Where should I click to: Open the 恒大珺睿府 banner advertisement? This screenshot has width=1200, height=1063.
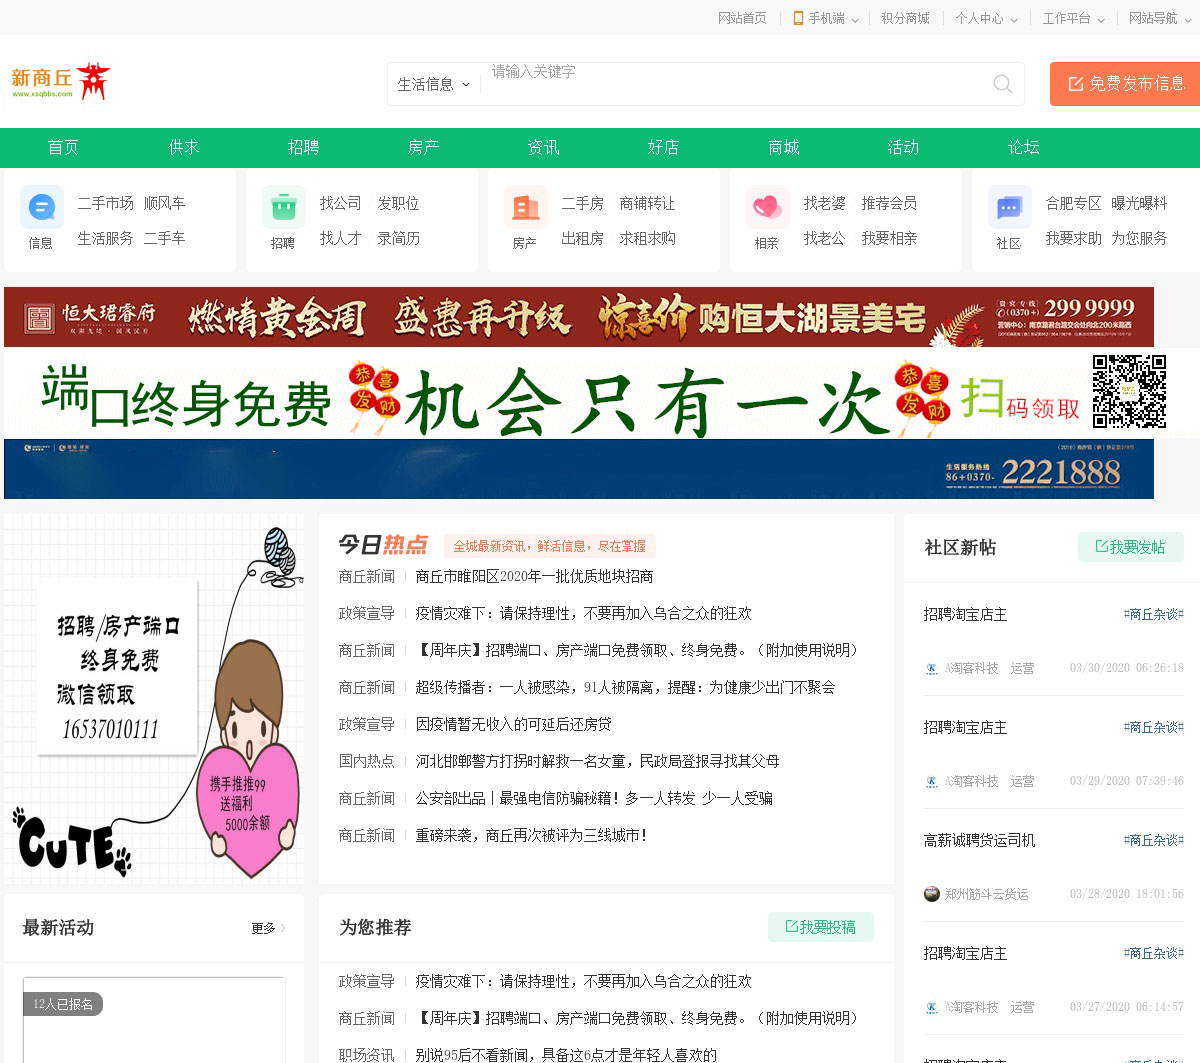click(x=578, y=317)
